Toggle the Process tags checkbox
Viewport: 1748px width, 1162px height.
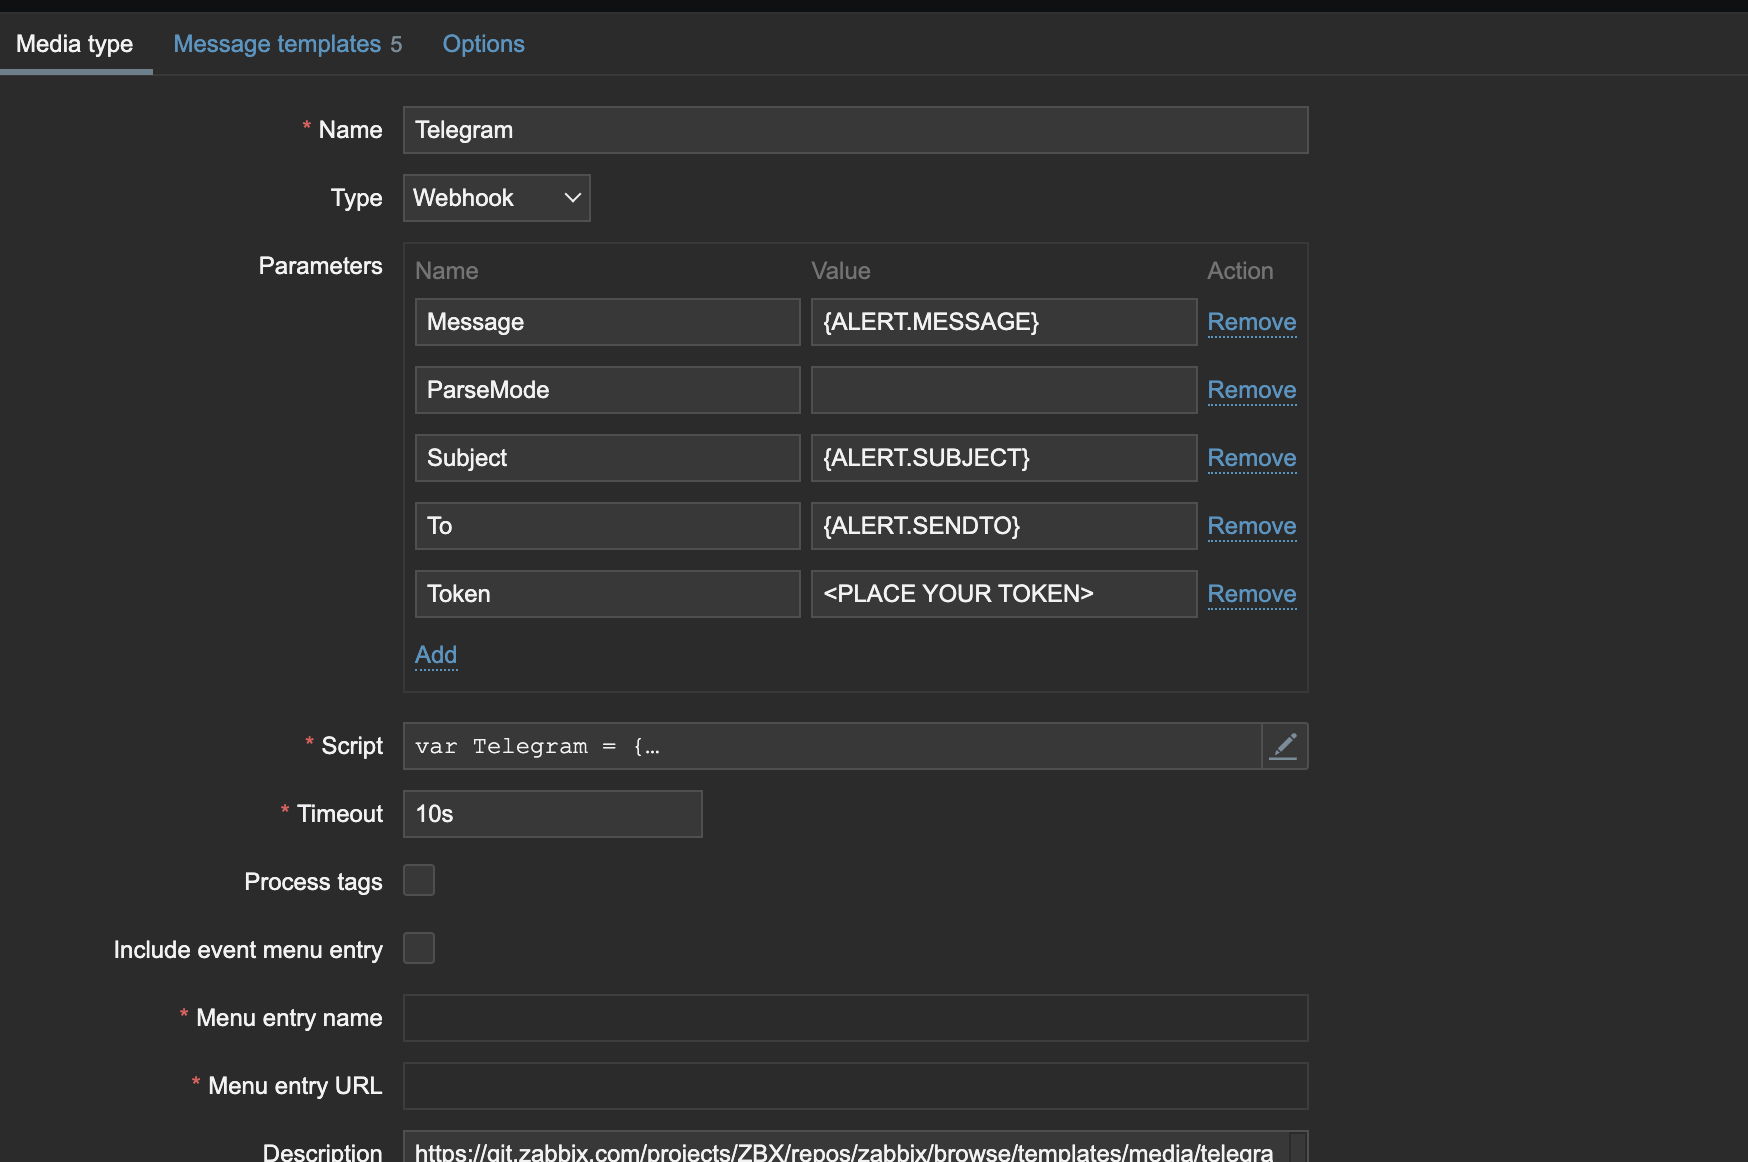pyautogui.click(x=419, y=880)
